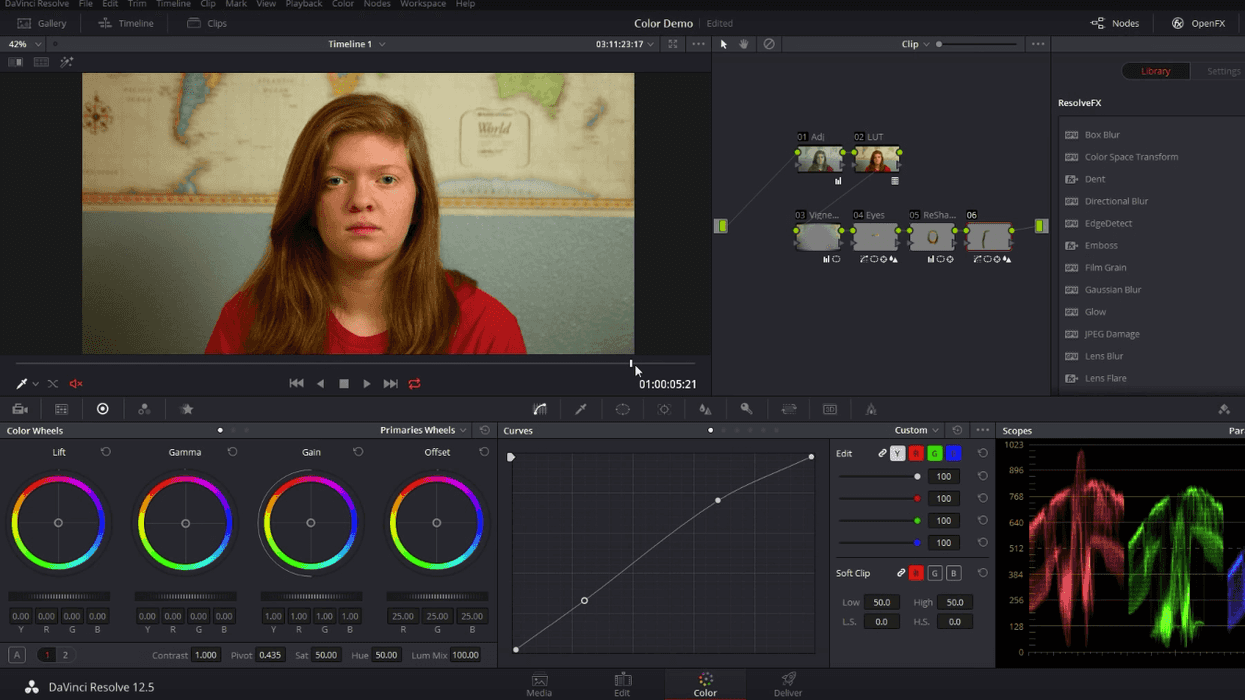1245x700 pixels.
Task: Open the RGB Mixer palette
Action: (144, 409)
